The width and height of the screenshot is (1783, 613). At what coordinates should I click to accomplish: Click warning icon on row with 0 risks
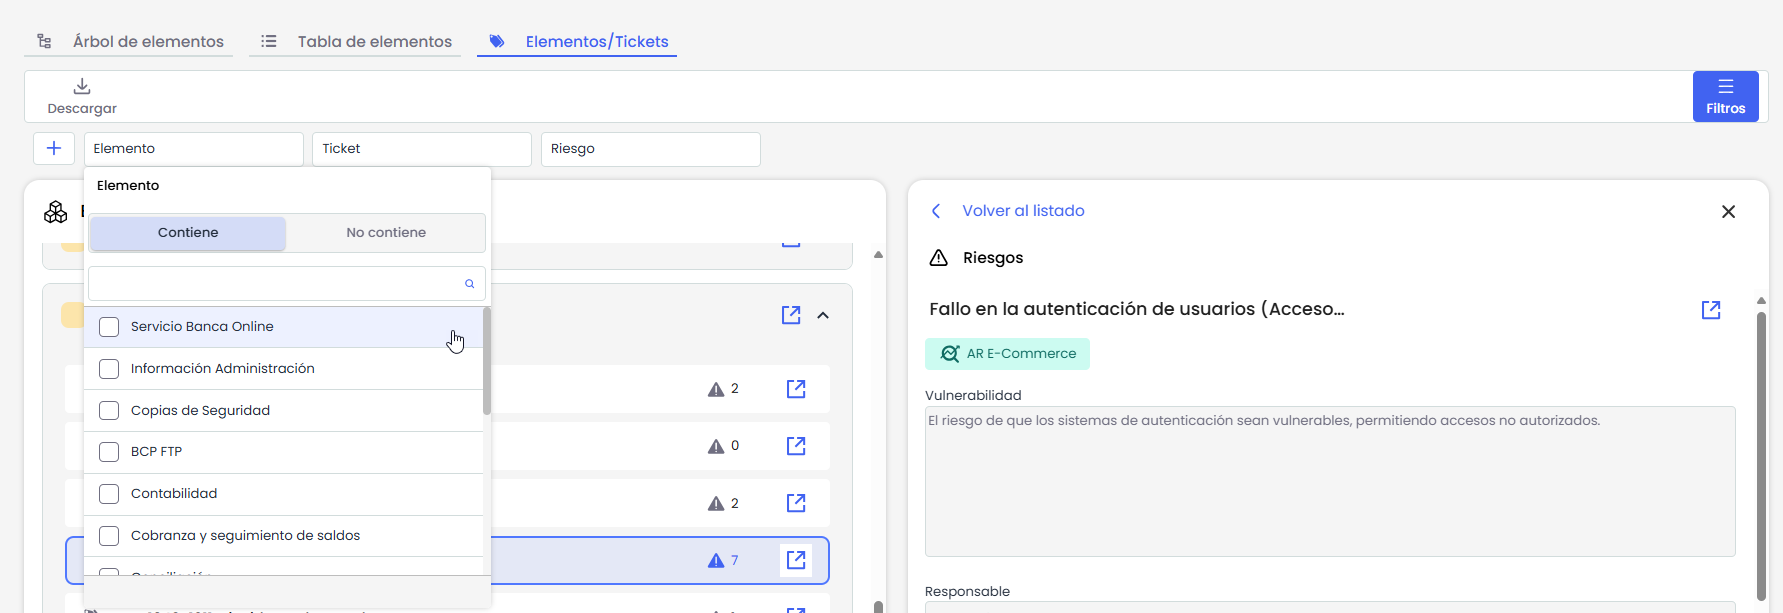[716, 446]
